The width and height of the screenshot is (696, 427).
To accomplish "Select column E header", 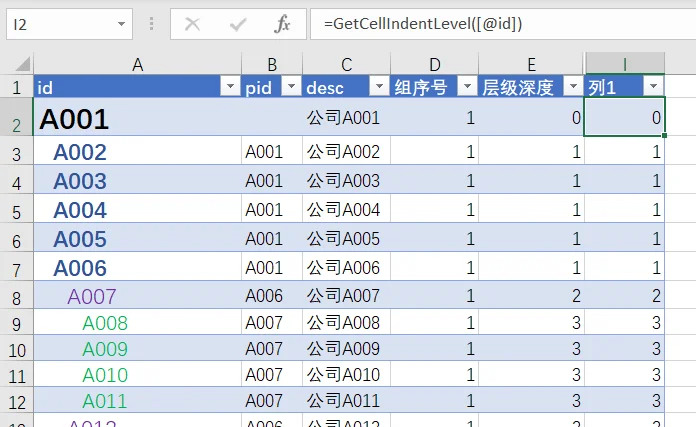I will [531, 64].
